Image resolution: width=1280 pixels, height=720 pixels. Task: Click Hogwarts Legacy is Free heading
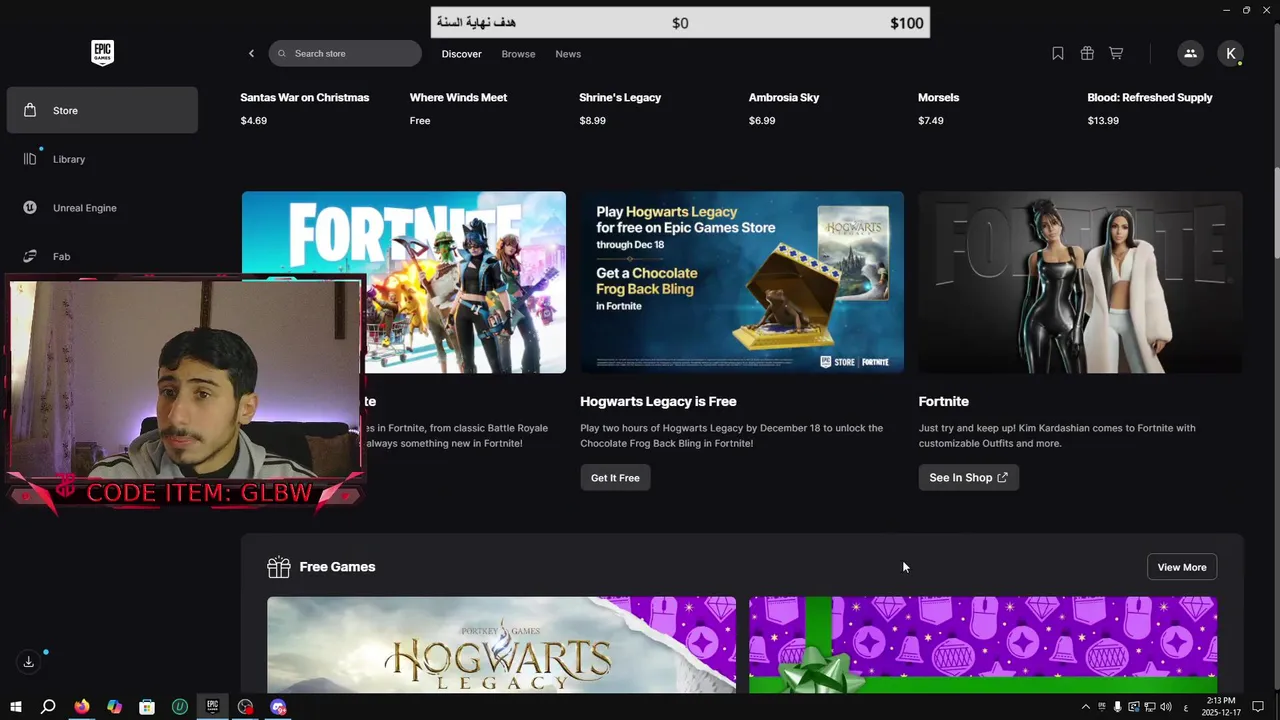(658, 401)
